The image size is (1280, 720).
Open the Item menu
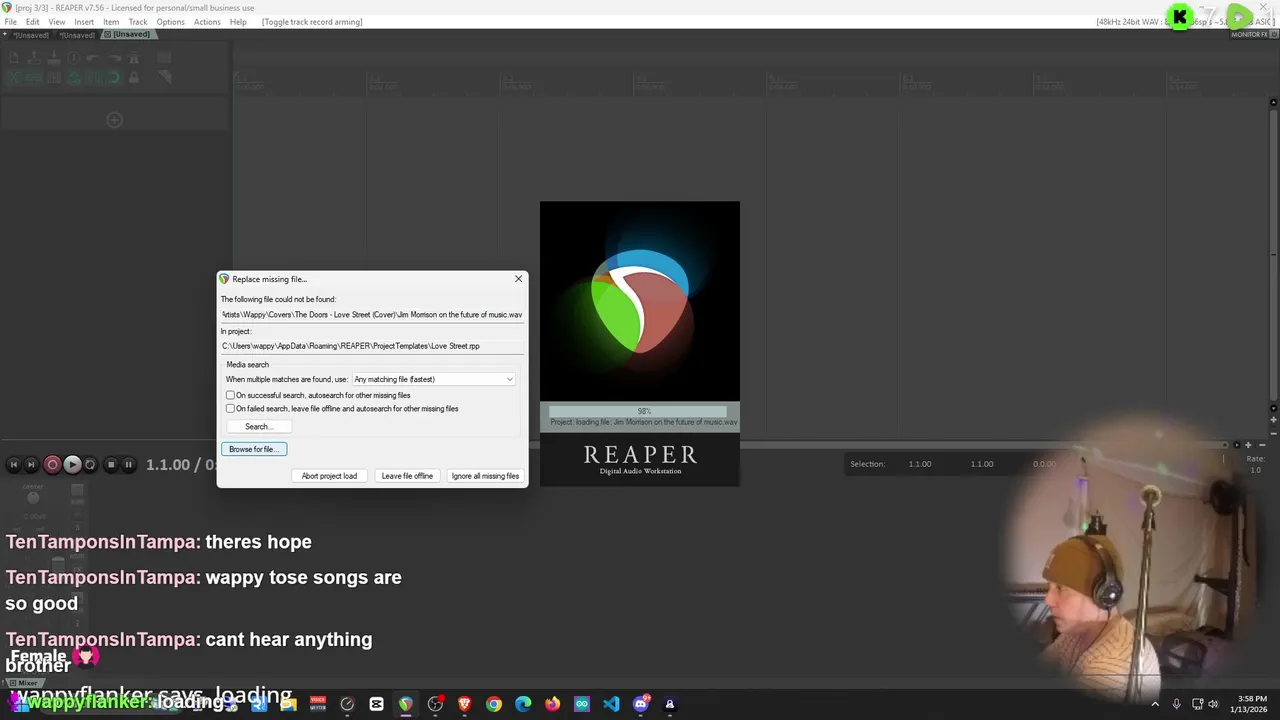click(111, 22)
